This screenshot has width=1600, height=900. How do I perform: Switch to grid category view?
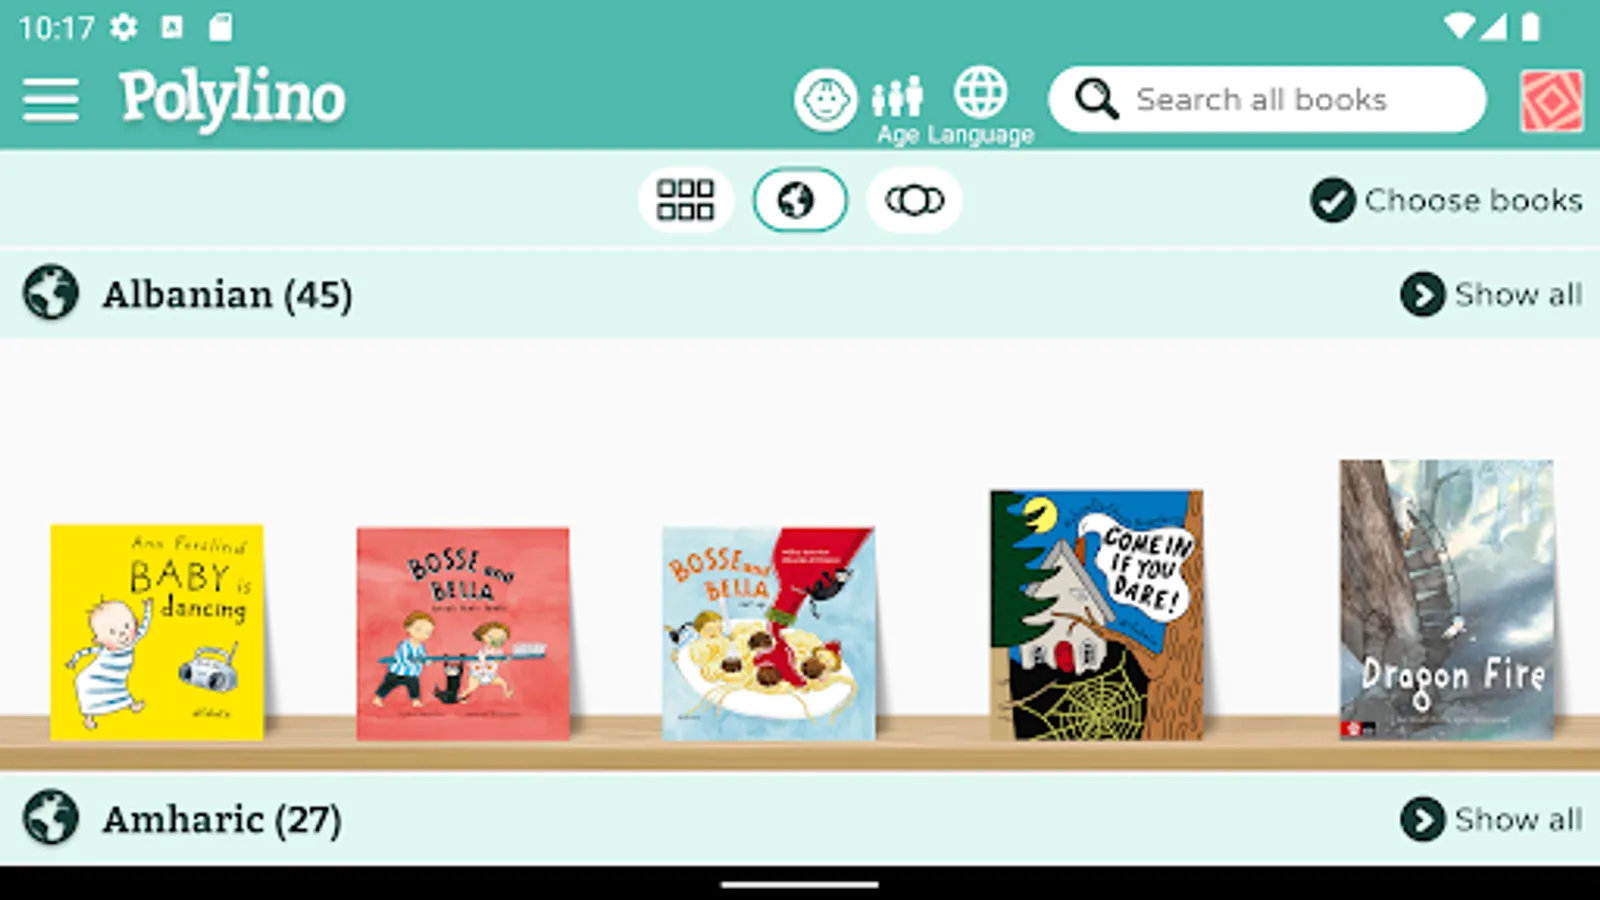(x=685, y=200)
